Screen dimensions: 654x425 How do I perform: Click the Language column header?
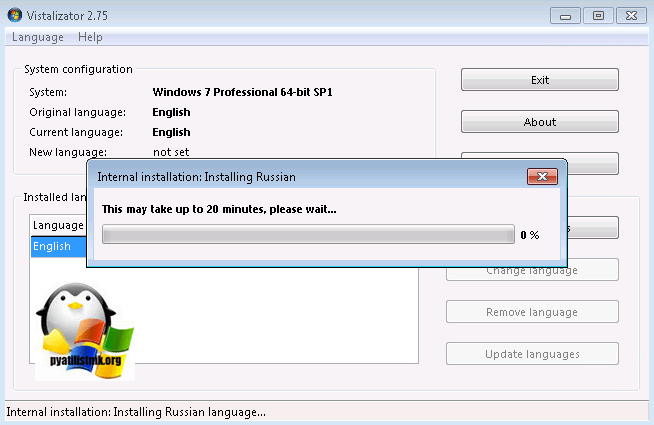pyautogui.click(x=58, y=225)
